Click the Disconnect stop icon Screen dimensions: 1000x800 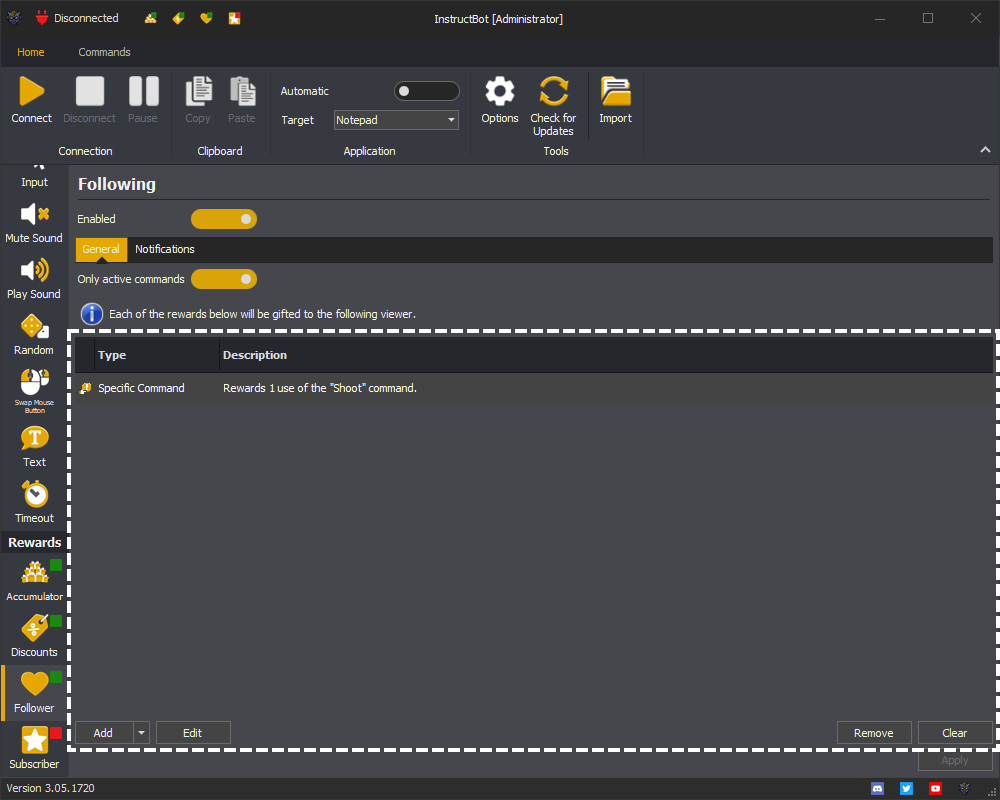pyautogui.click(x=90, y=91)
